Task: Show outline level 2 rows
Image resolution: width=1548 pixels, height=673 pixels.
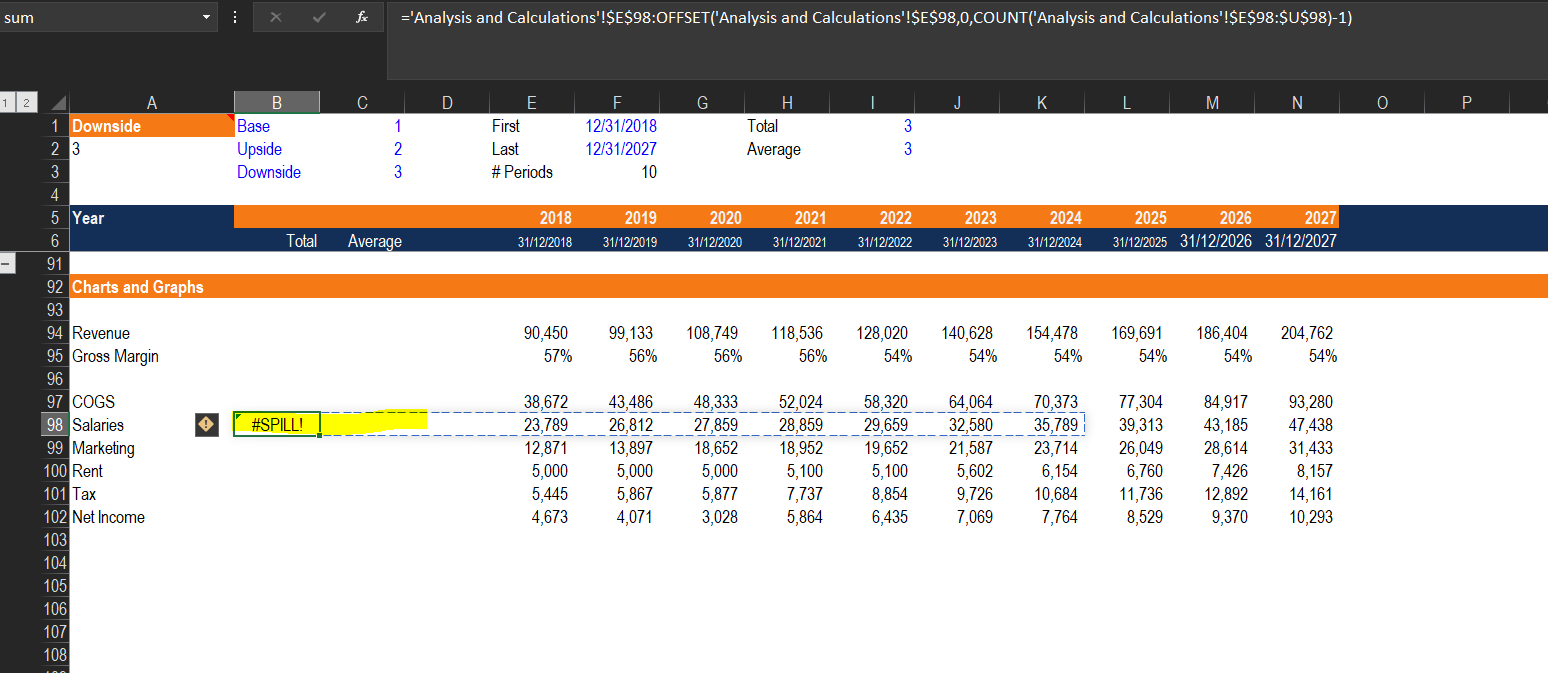Action: pyautogui.click(x=25, y=103)
